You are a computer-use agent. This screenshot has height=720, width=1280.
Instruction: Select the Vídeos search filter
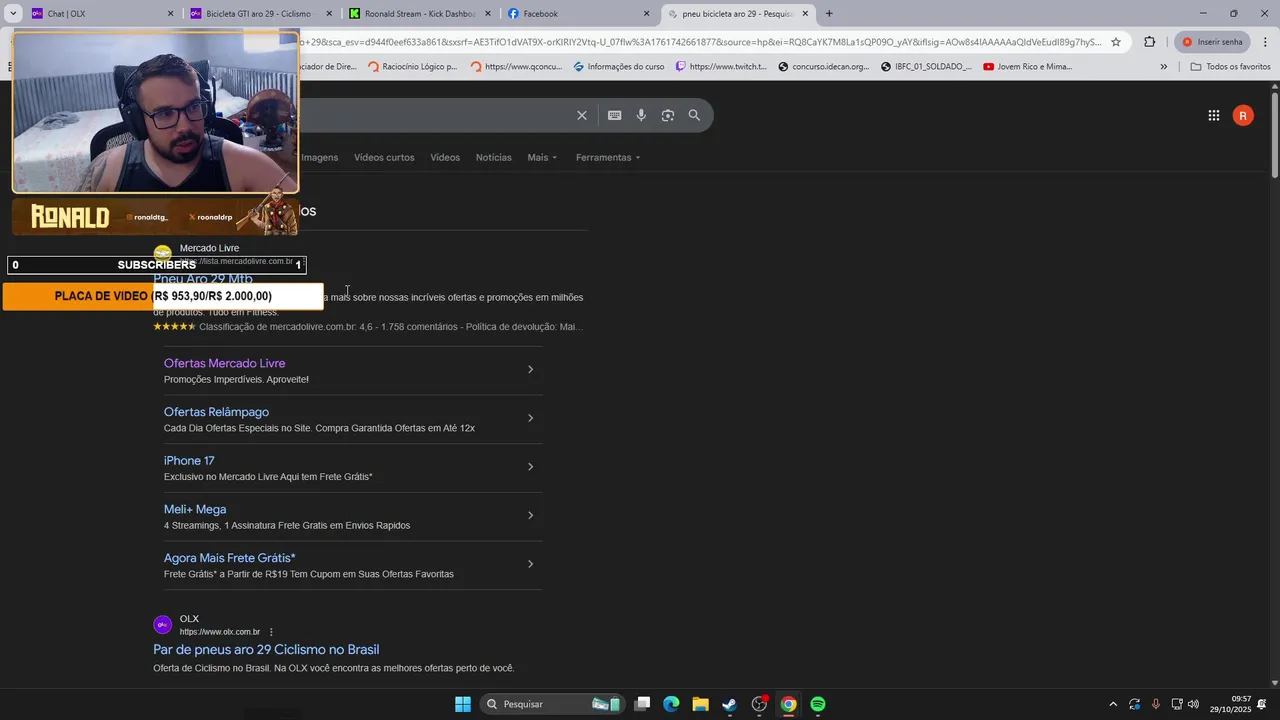coord(445,157)
